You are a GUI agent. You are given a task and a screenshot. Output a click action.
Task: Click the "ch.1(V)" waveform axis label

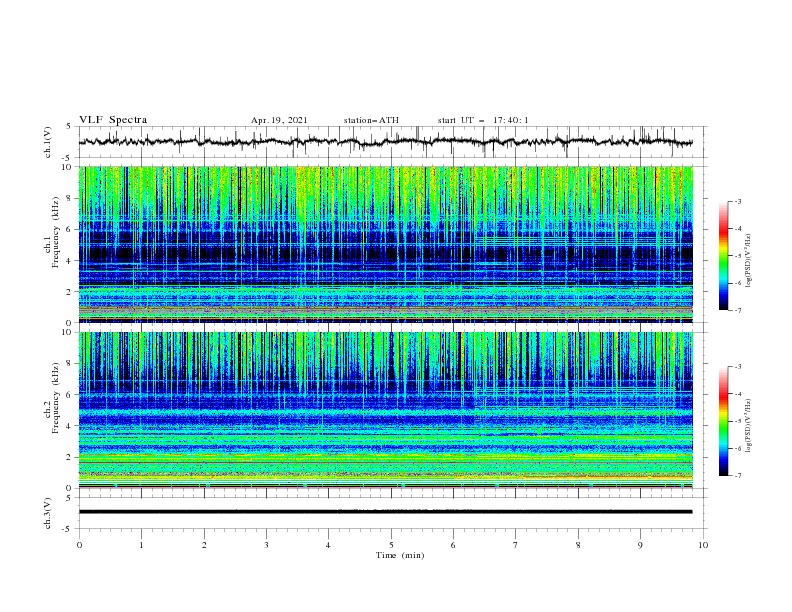(47, 142)
